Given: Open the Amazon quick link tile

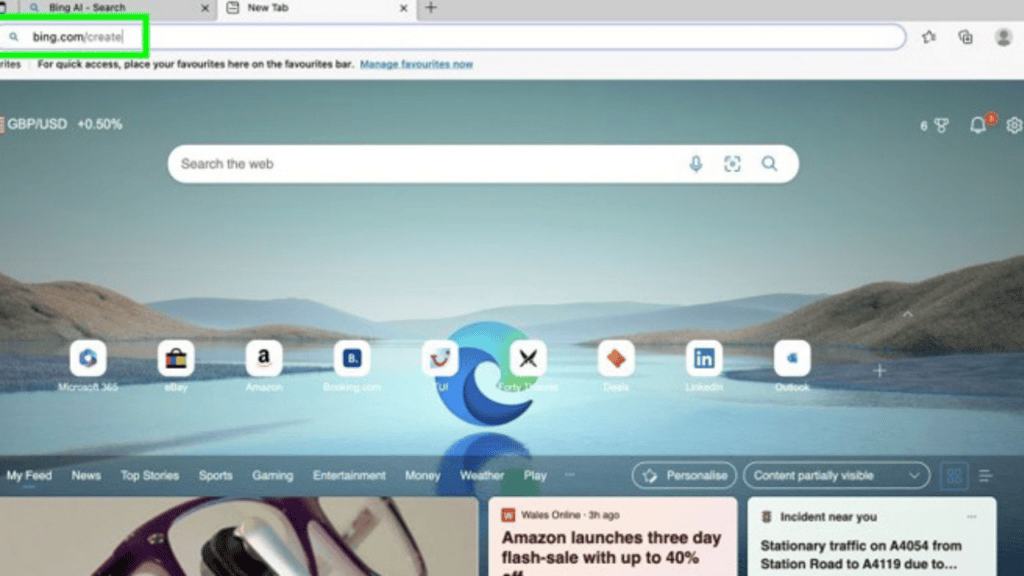Looking at the screenshot, I should coord(264,358).
